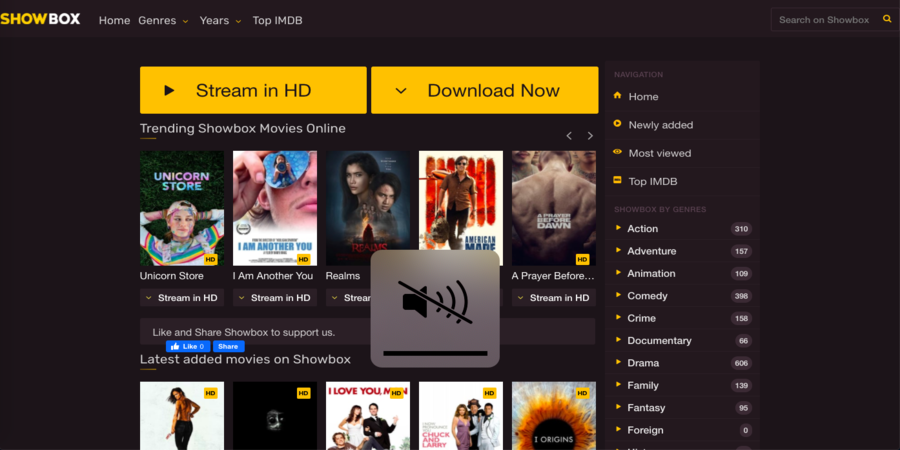Click the arrow icon beside Fantasy genre

pyautogui.click(x=618, y=406)
